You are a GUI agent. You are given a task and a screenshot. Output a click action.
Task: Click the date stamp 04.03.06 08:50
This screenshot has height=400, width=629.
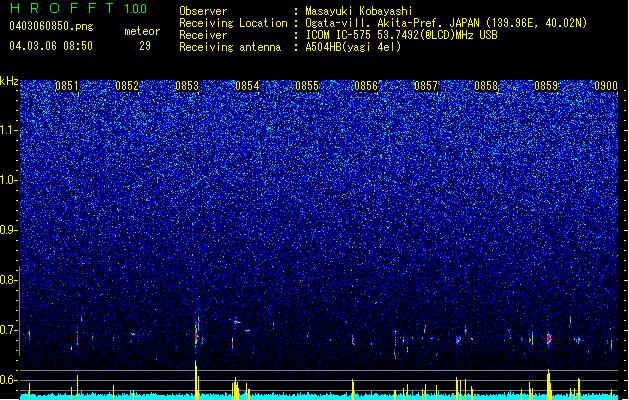coord(51,46)
